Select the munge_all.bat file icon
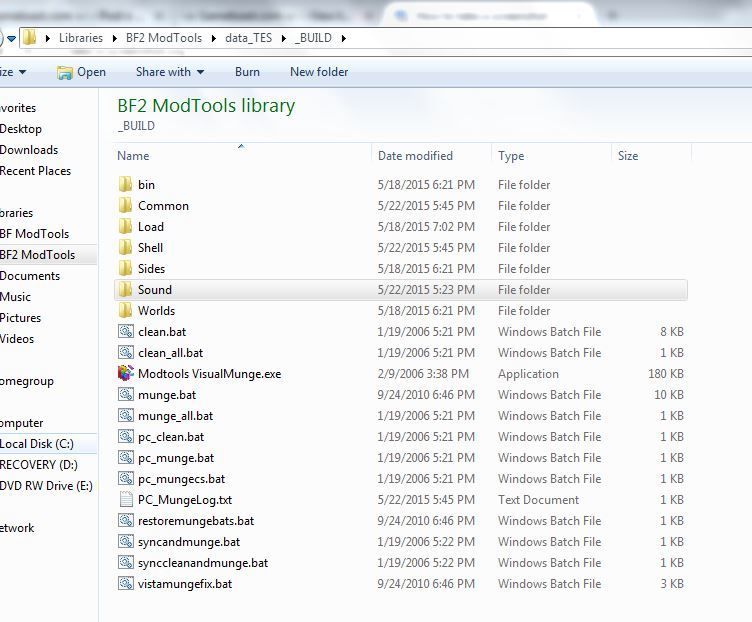Image resolution: width=752 pixels, height=622 pixels. (x=126, y=416)
